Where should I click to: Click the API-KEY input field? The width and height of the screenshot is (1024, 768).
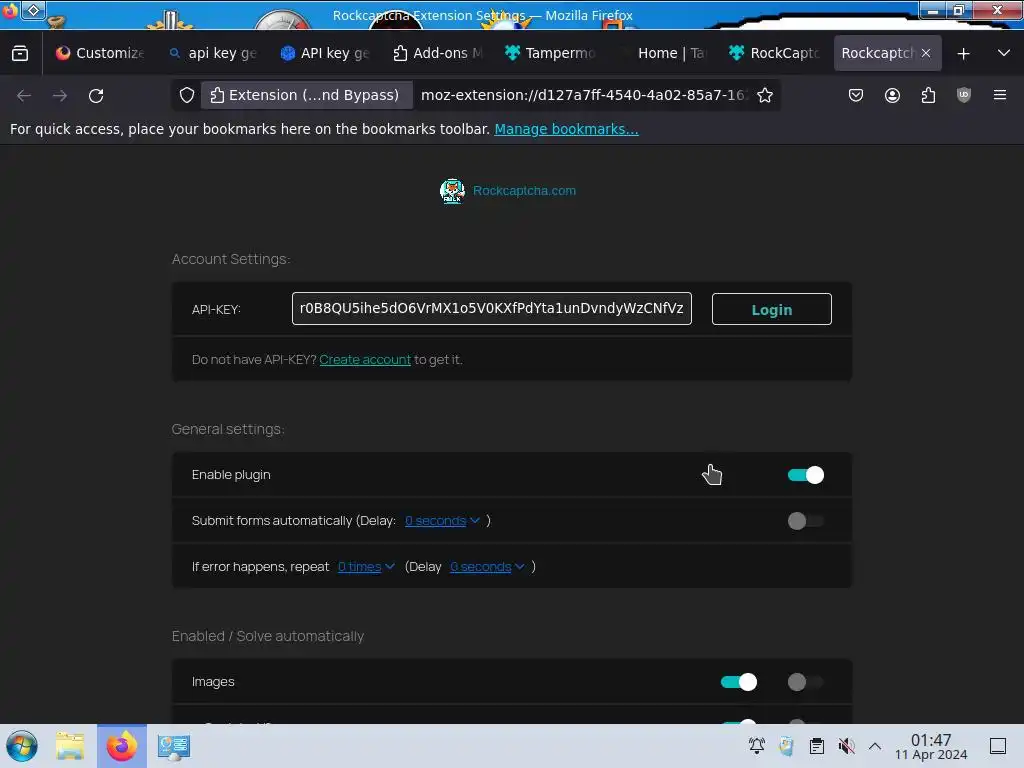click(x=491, y=309)
